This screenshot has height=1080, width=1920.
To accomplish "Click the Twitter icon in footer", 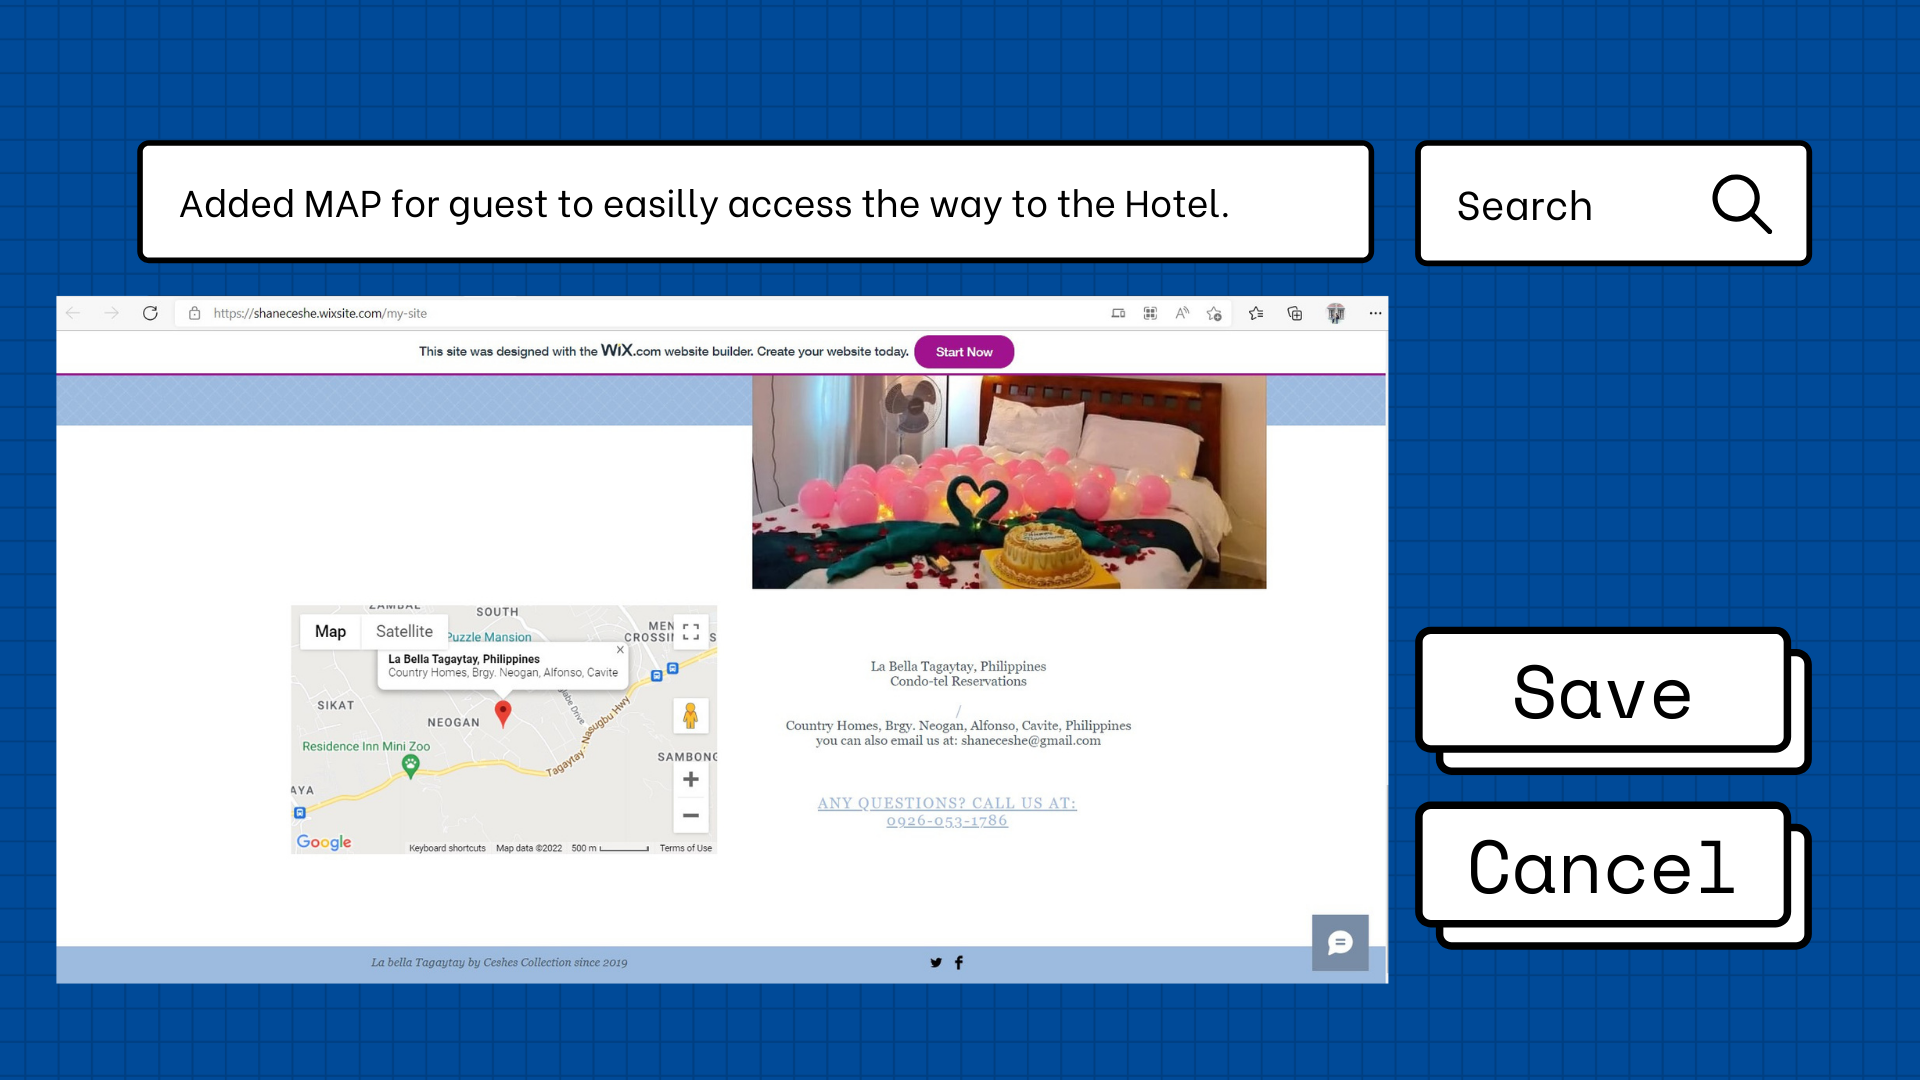I will coord(936,962).
